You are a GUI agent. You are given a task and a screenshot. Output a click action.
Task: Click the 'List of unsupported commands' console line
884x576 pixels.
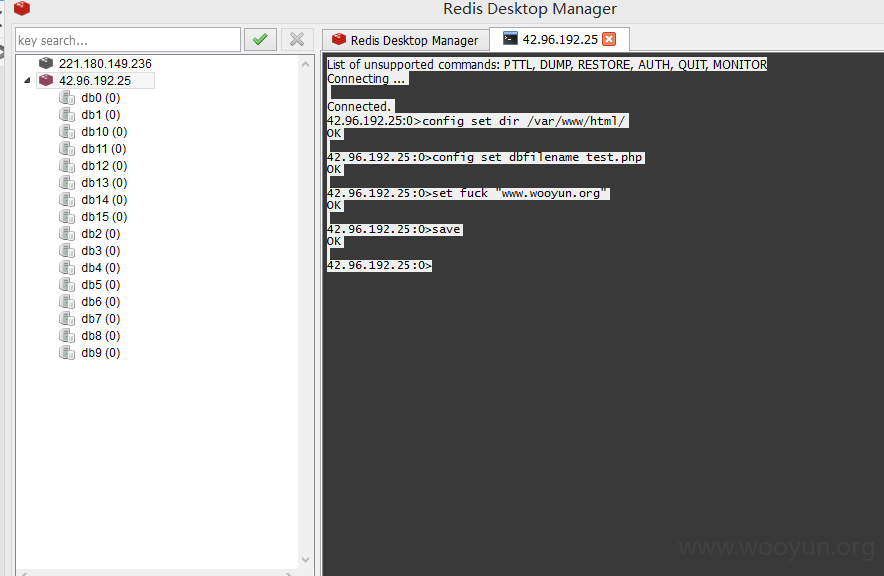(x=547, y=64)
